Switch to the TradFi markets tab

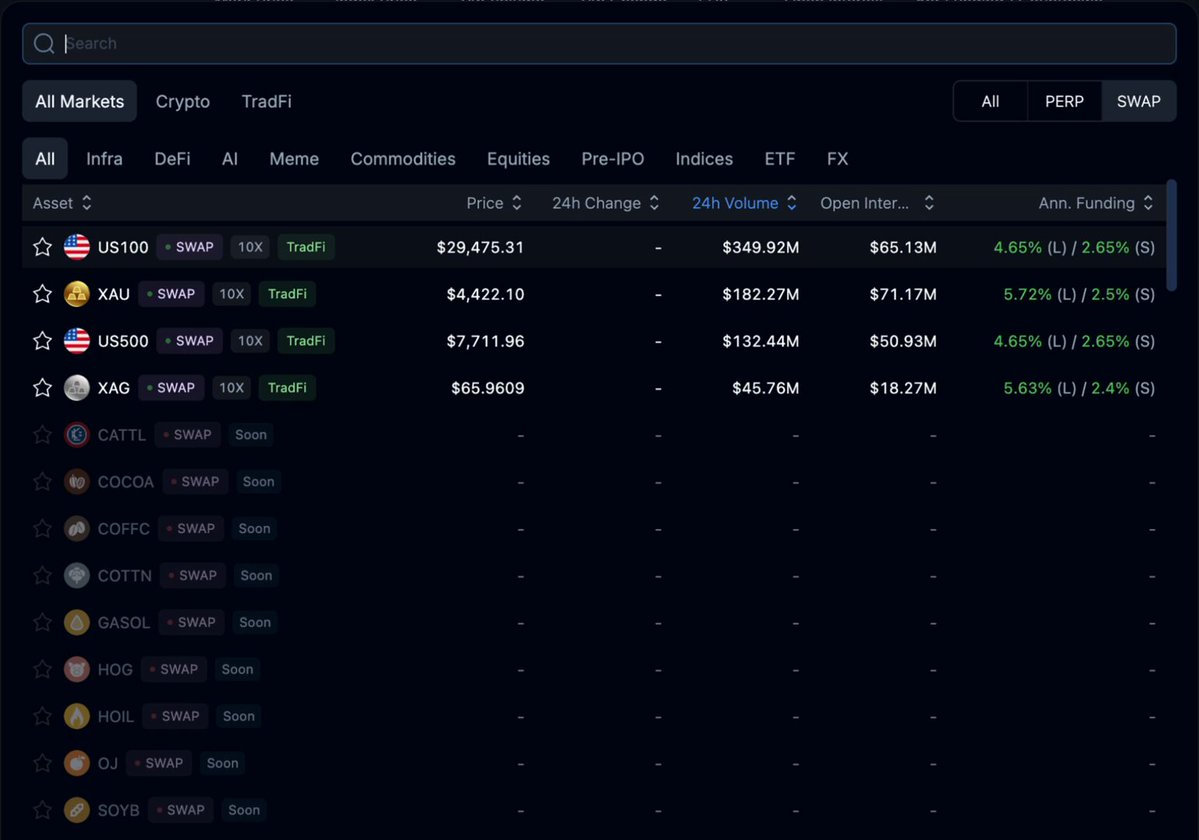(266, 102)
